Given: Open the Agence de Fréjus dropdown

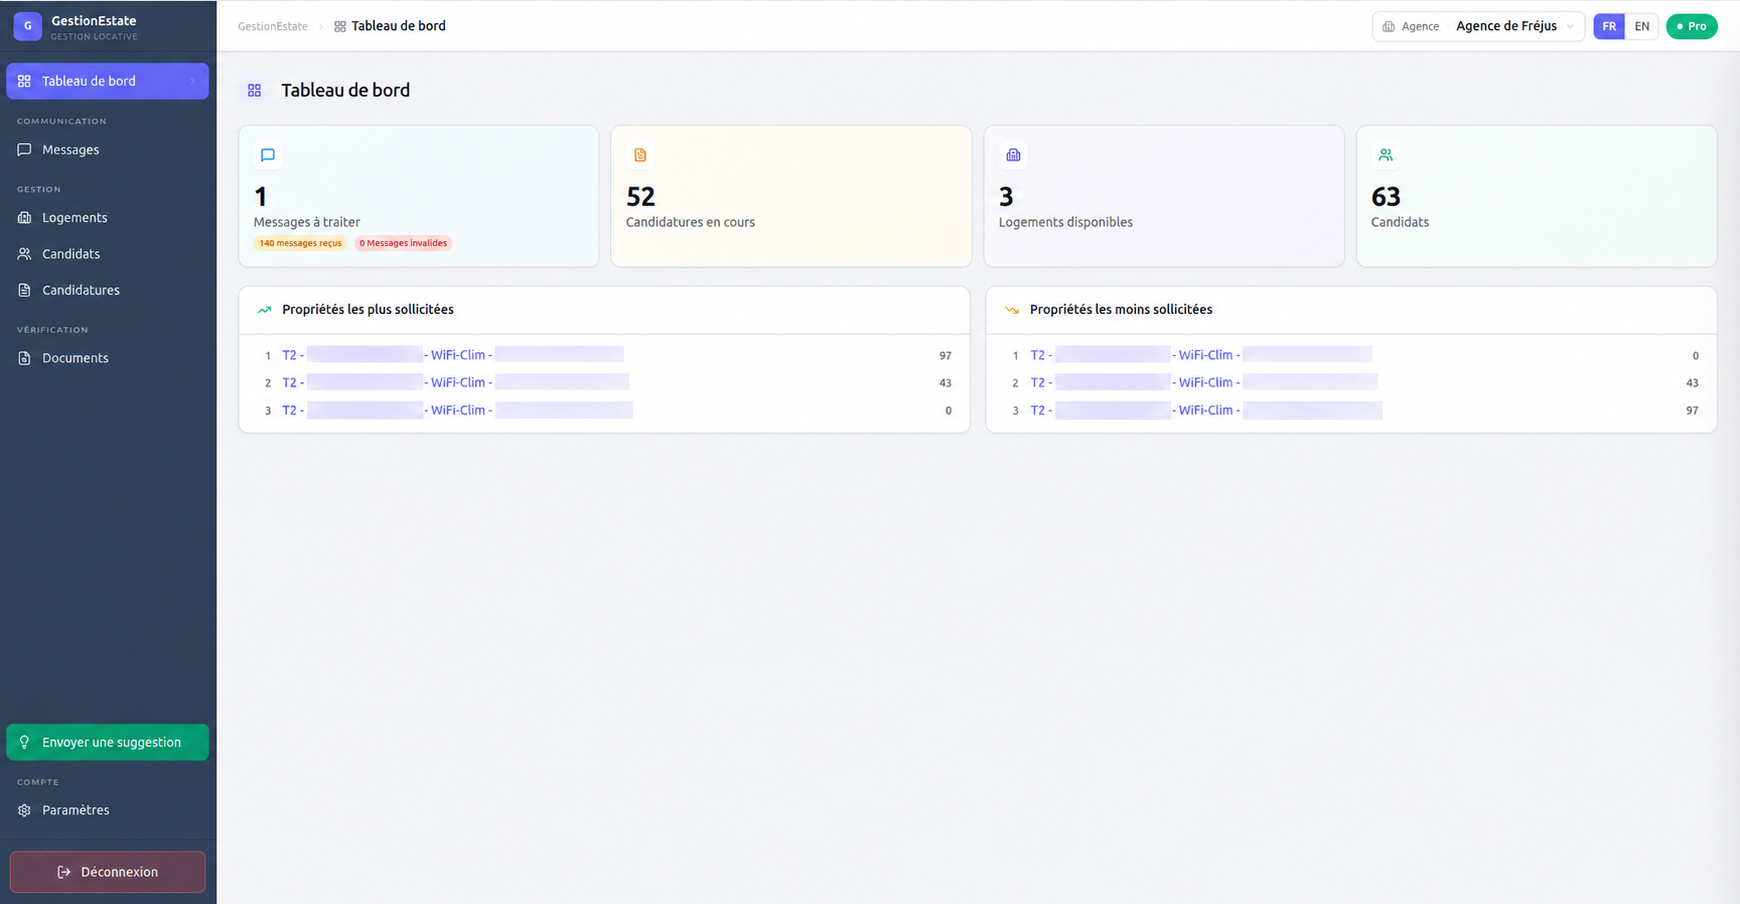Looking at the screenshot, I should click(x=1478, y=27).
